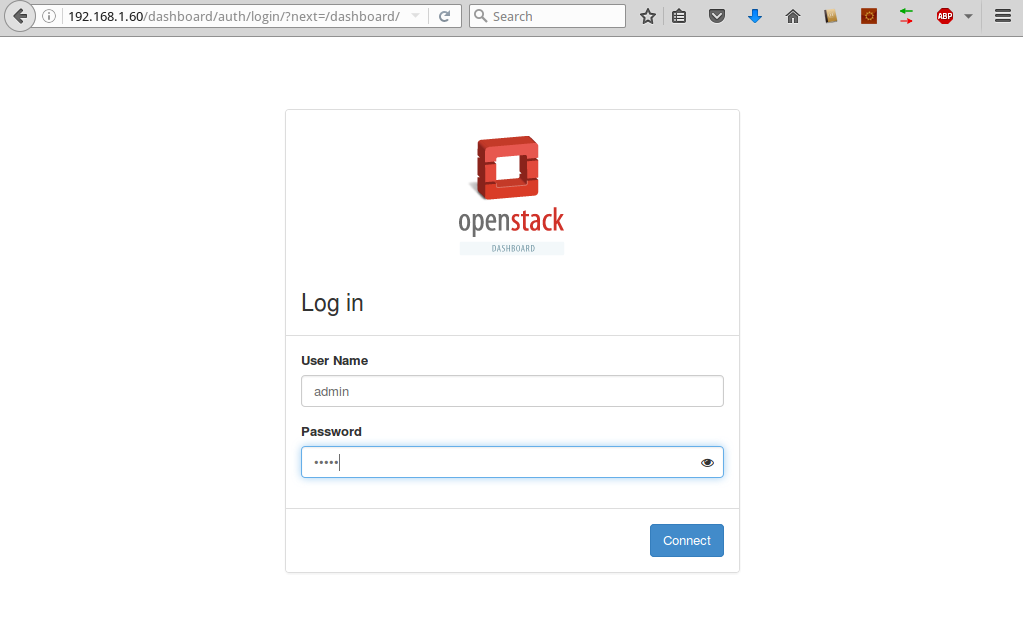Click the 'openstack' wordmark text

(x=511, y=222)
